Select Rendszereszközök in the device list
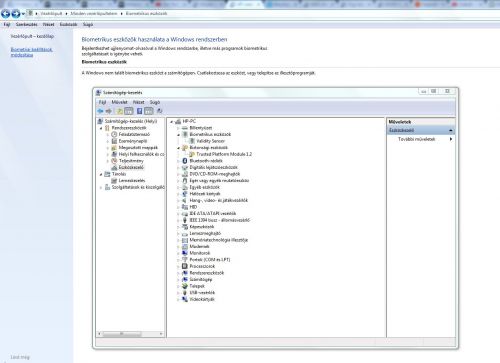Image resolution: width=500 pixels, height=363 pixels. point(207,273)
